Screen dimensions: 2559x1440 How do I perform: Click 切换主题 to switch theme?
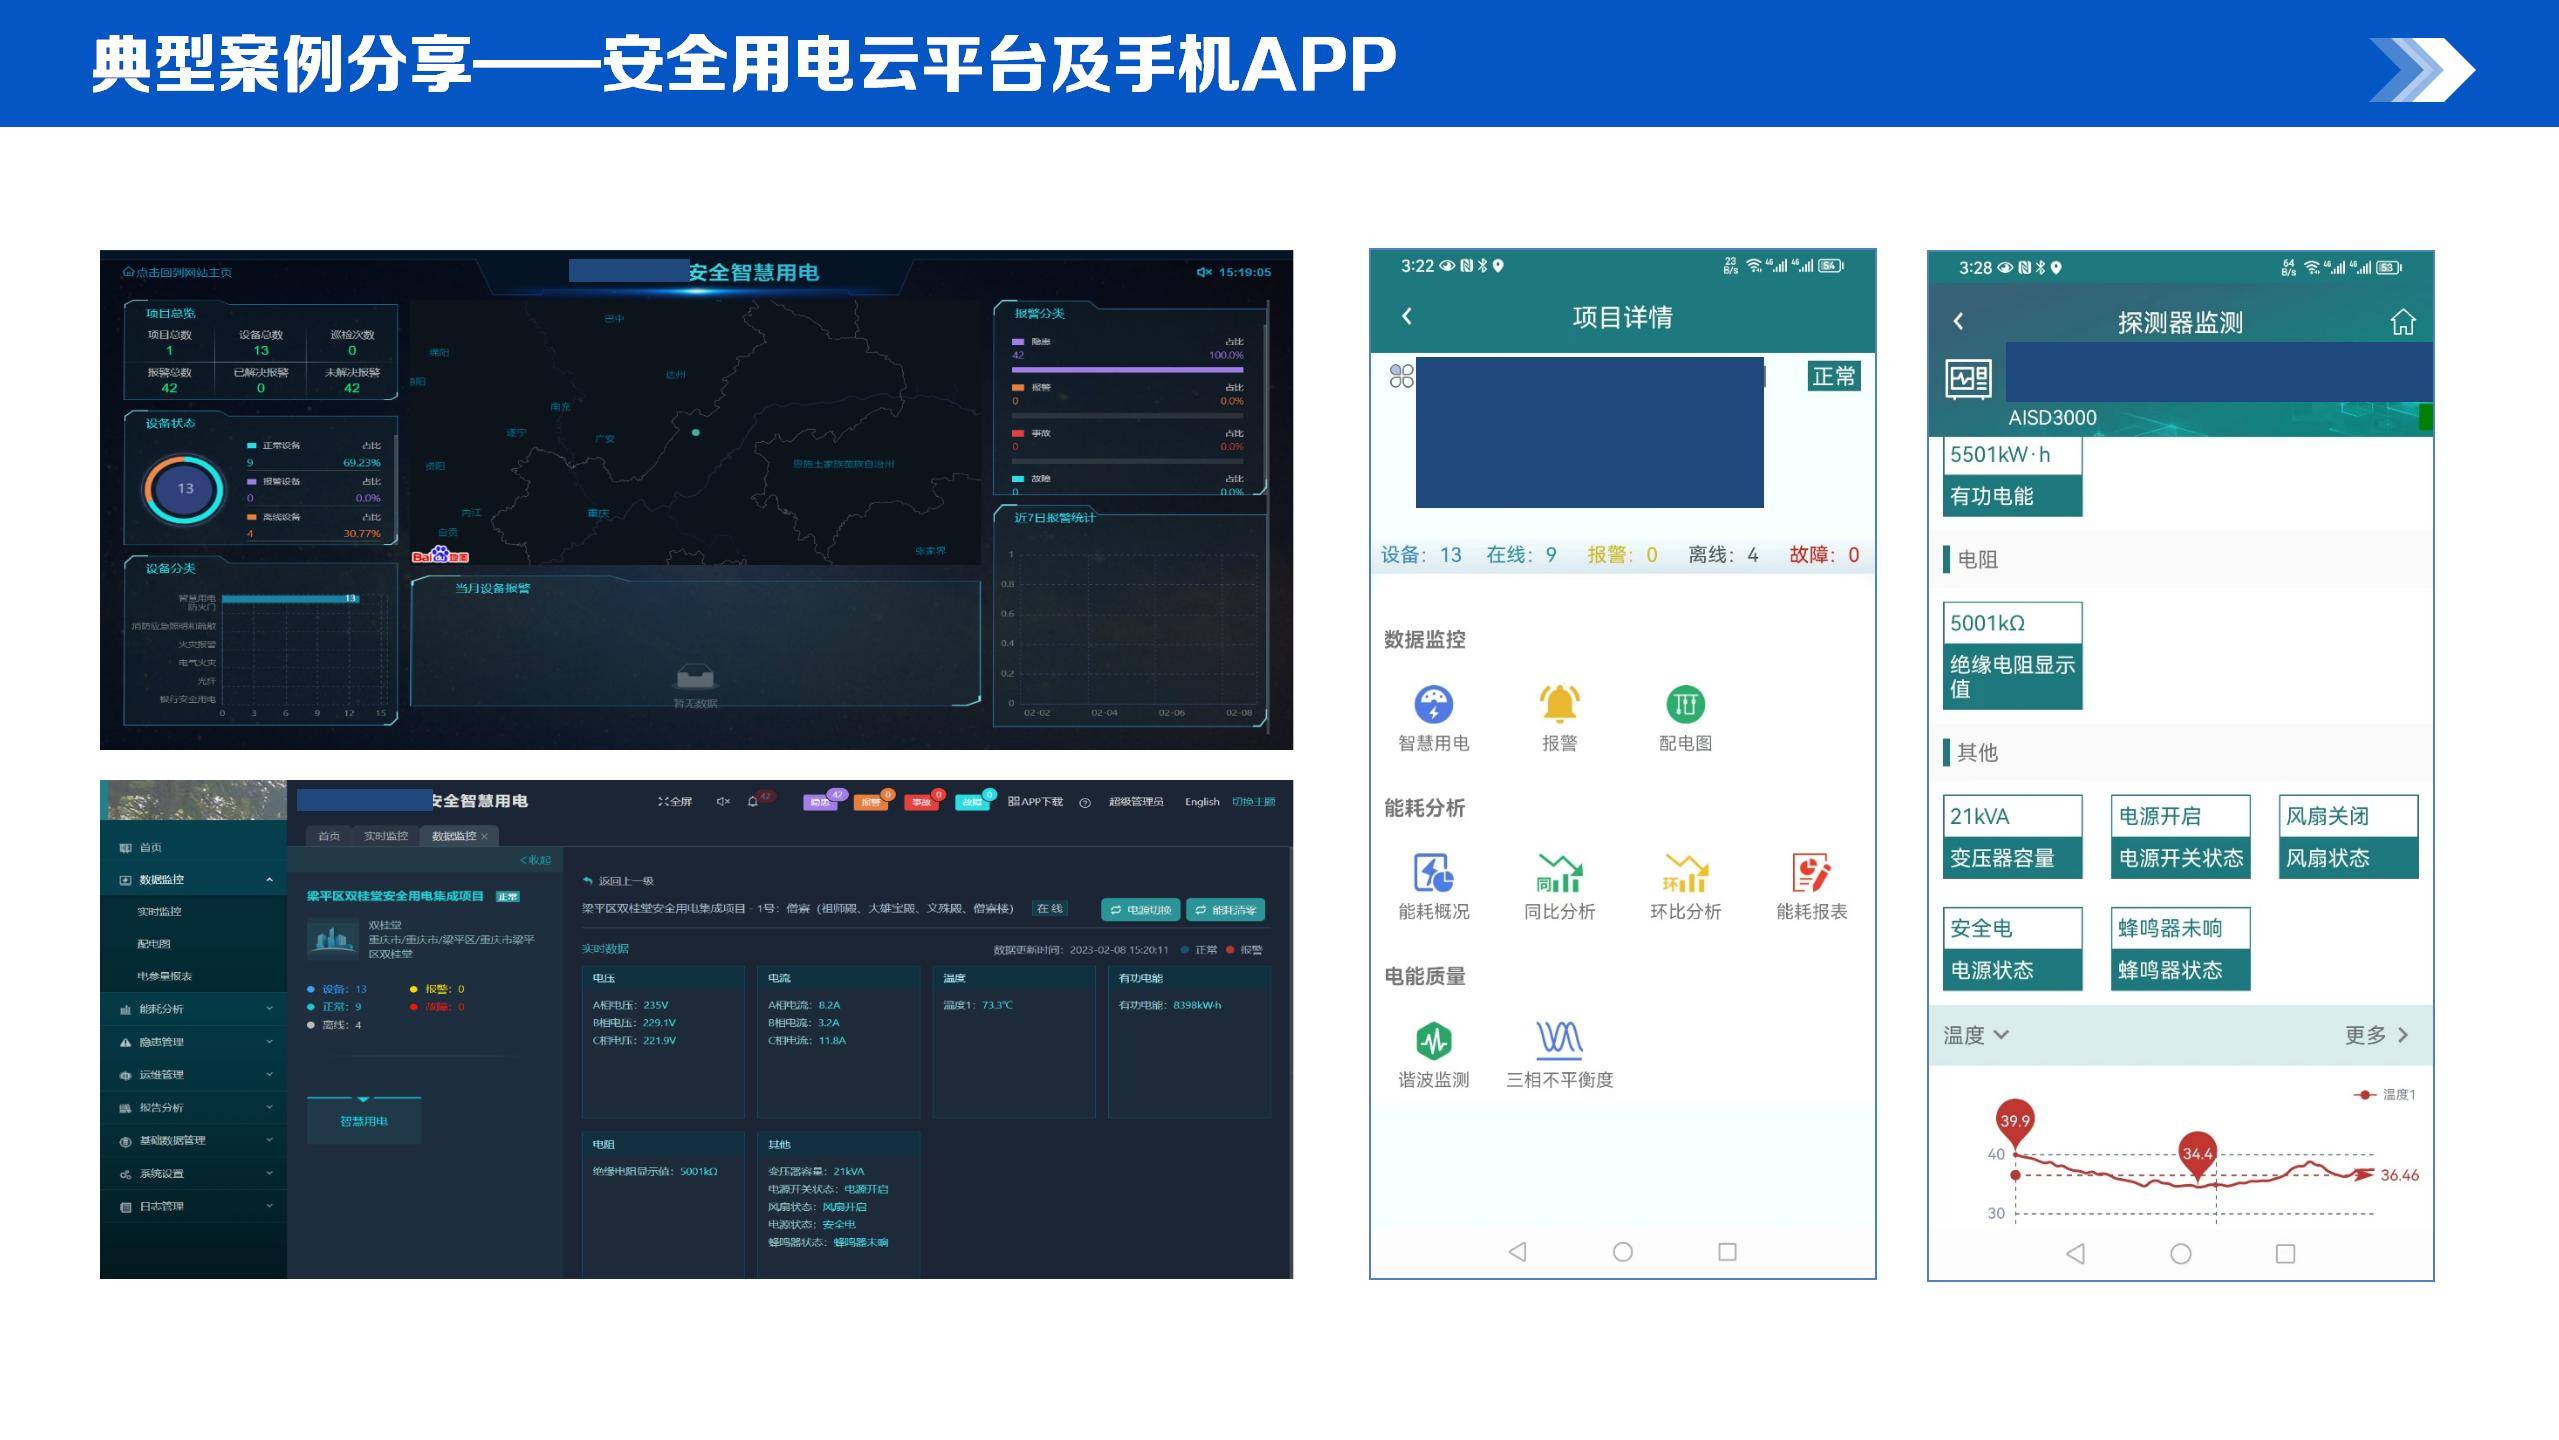click(1253, 802)
